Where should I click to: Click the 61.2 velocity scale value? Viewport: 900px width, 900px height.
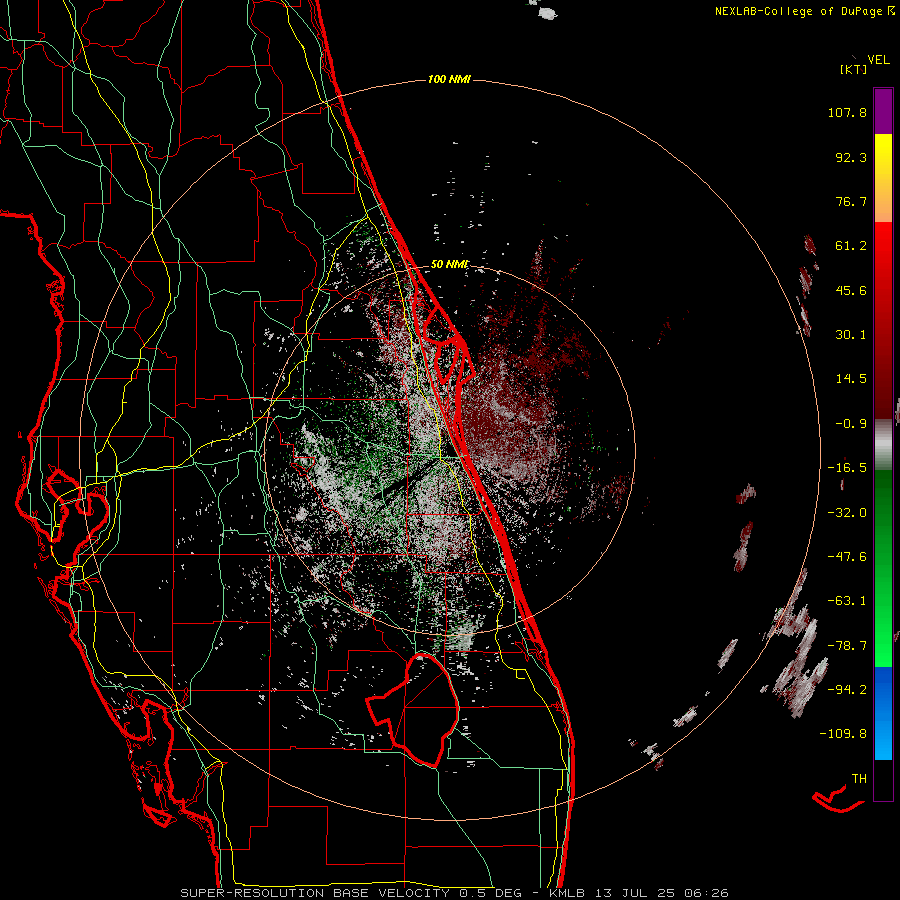(851, 246)
